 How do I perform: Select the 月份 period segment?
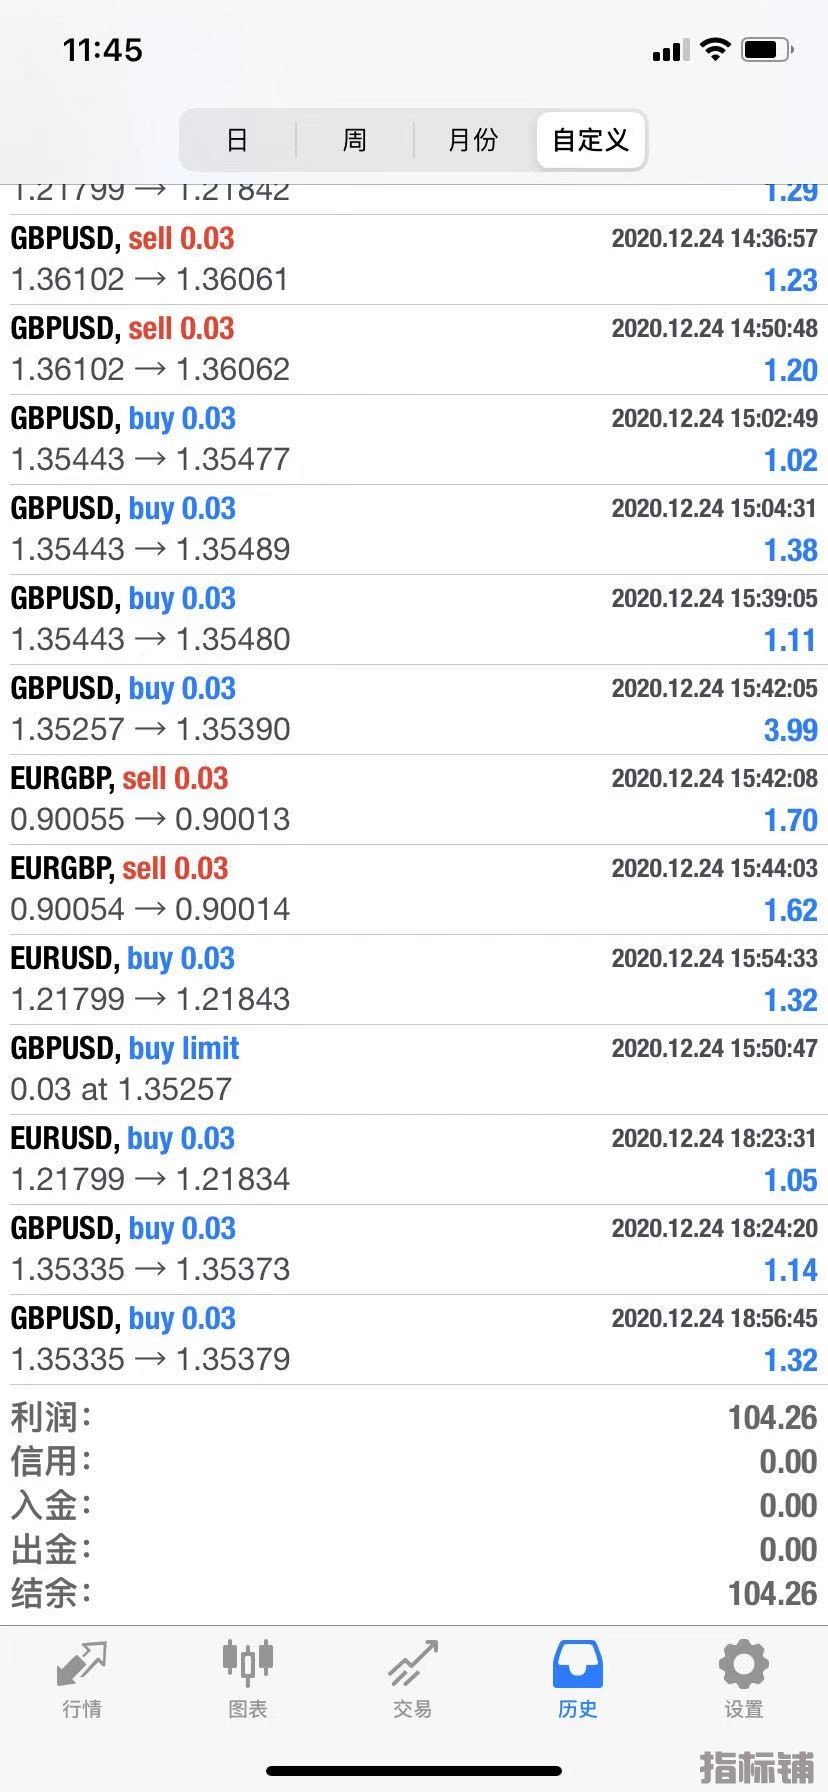(x=472, y=140)
